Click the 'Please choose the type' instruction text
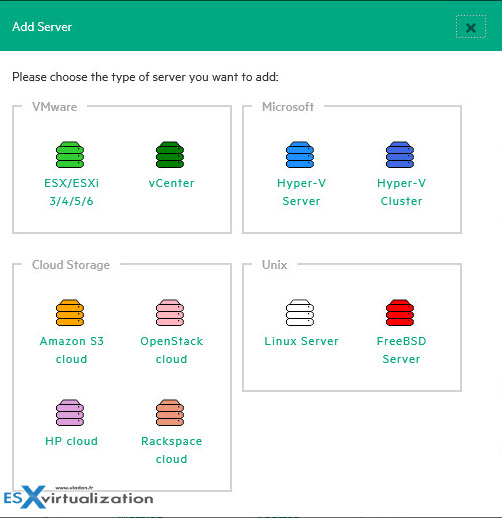The width and height of the screenshot is (502, 518). pyautogui.click(x=145, y=77)
